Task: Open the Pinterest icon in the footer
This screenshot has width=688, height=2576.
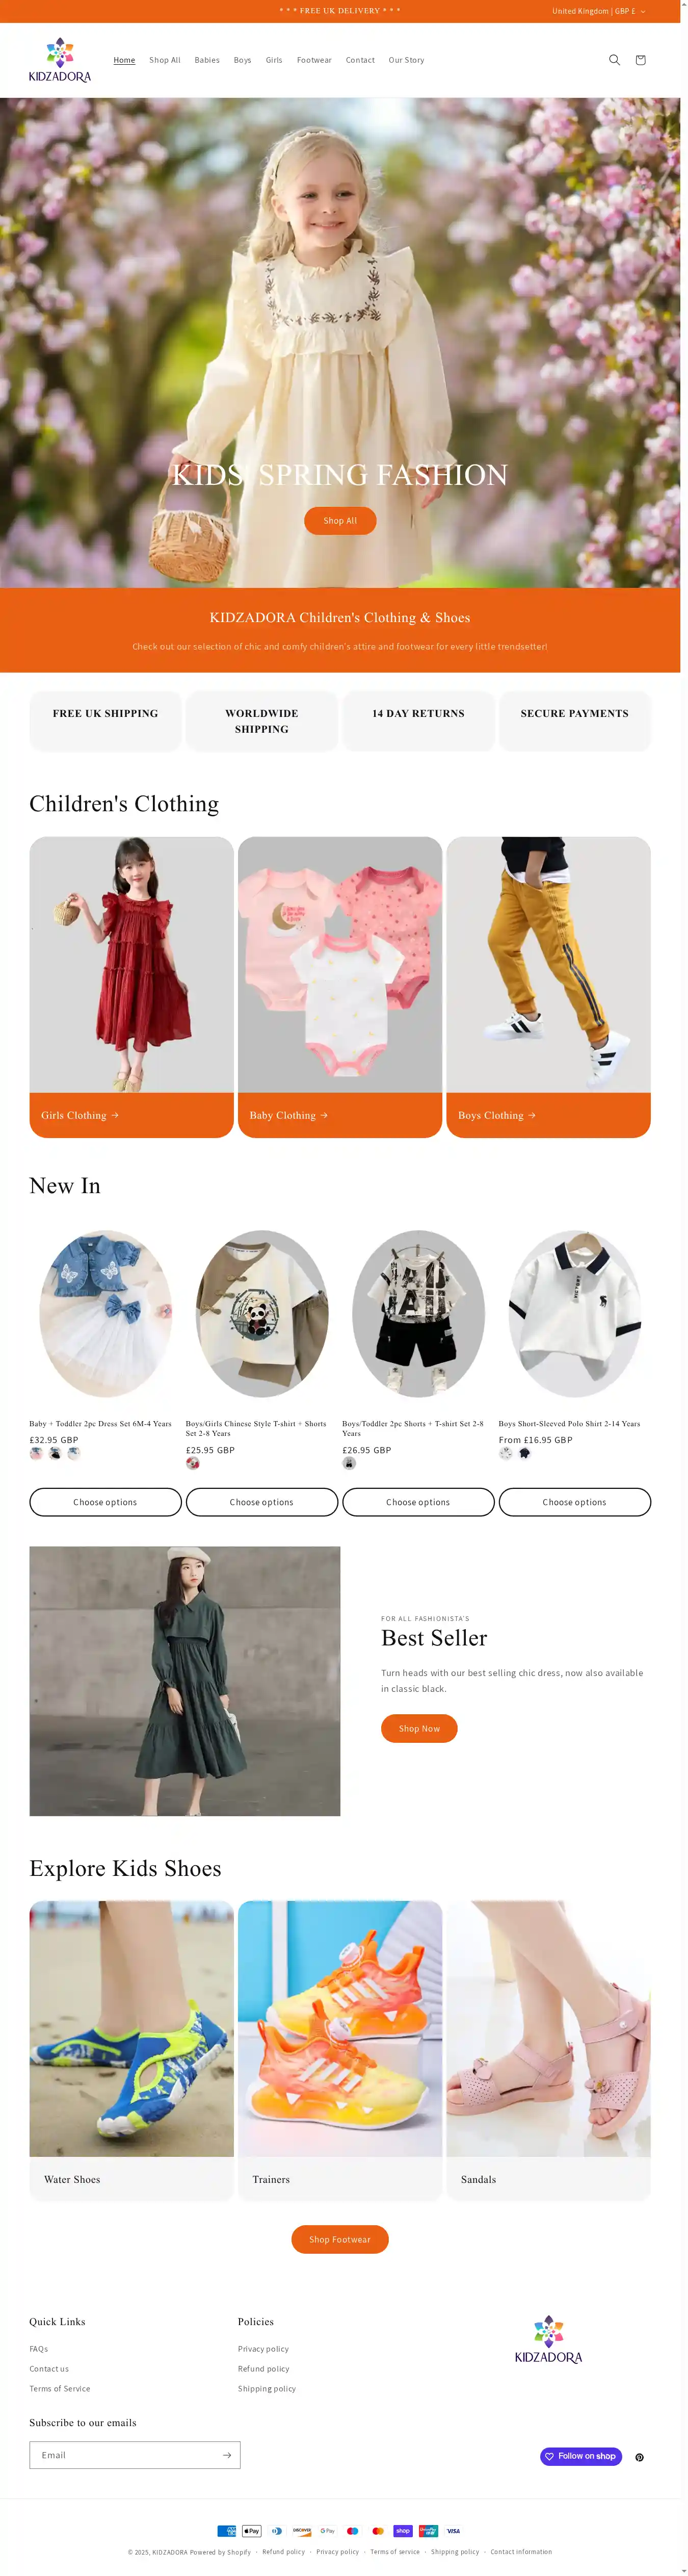Action: [x=639, y=2457]
